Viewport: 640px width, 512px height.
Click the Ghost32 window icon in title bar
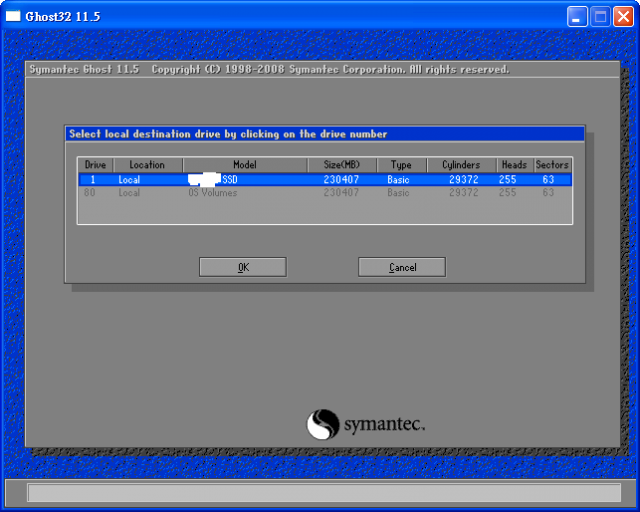click(x=13, y=16)
